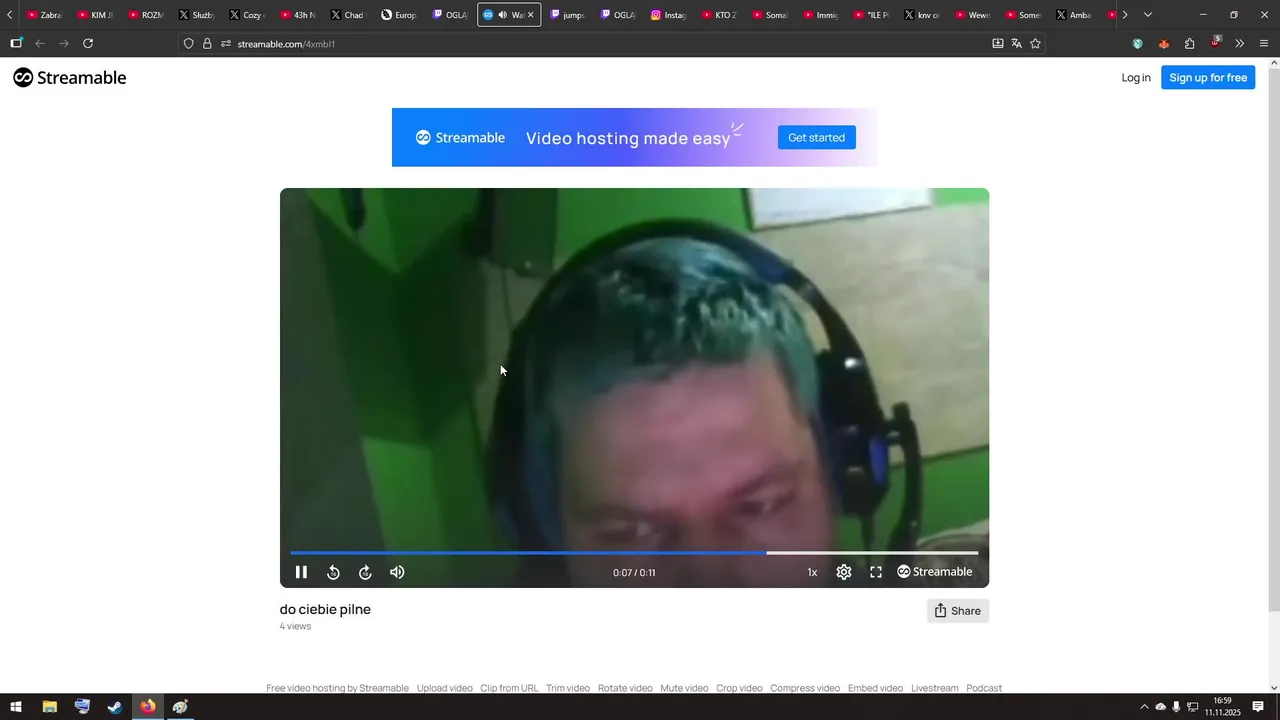Screen dimensions: 1280x720
Task: Open Steam from the taskbar
Action: tap(115, 707)
